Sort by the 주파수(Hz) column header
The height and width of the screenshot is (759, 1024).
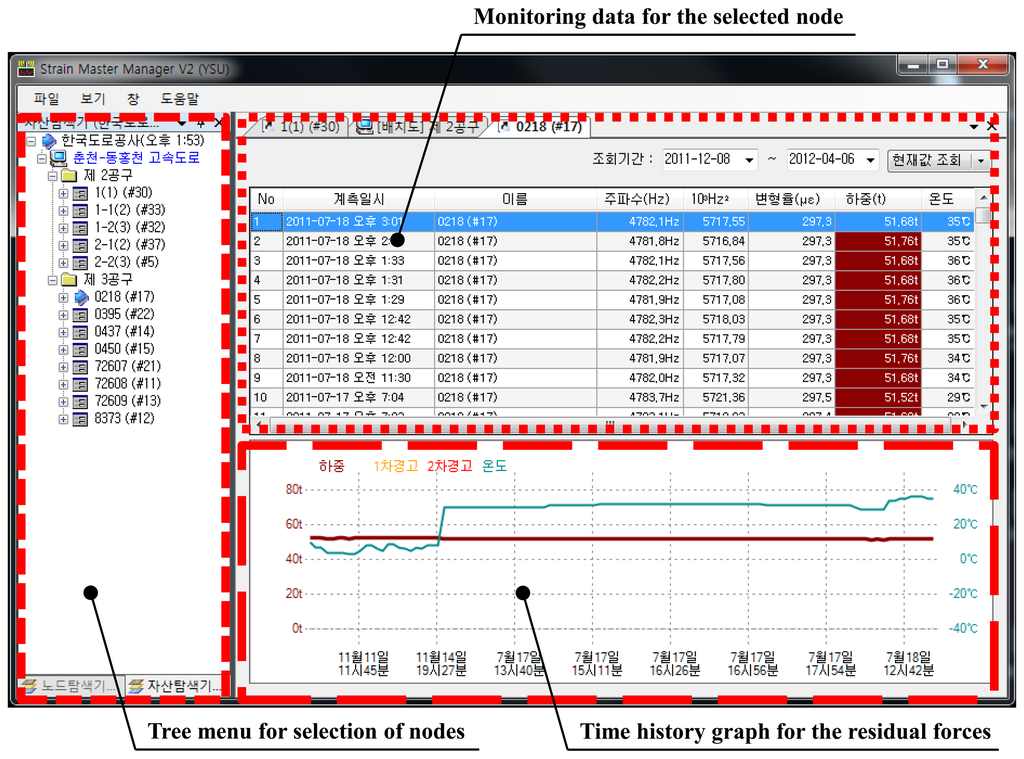[x=637, y=199]
